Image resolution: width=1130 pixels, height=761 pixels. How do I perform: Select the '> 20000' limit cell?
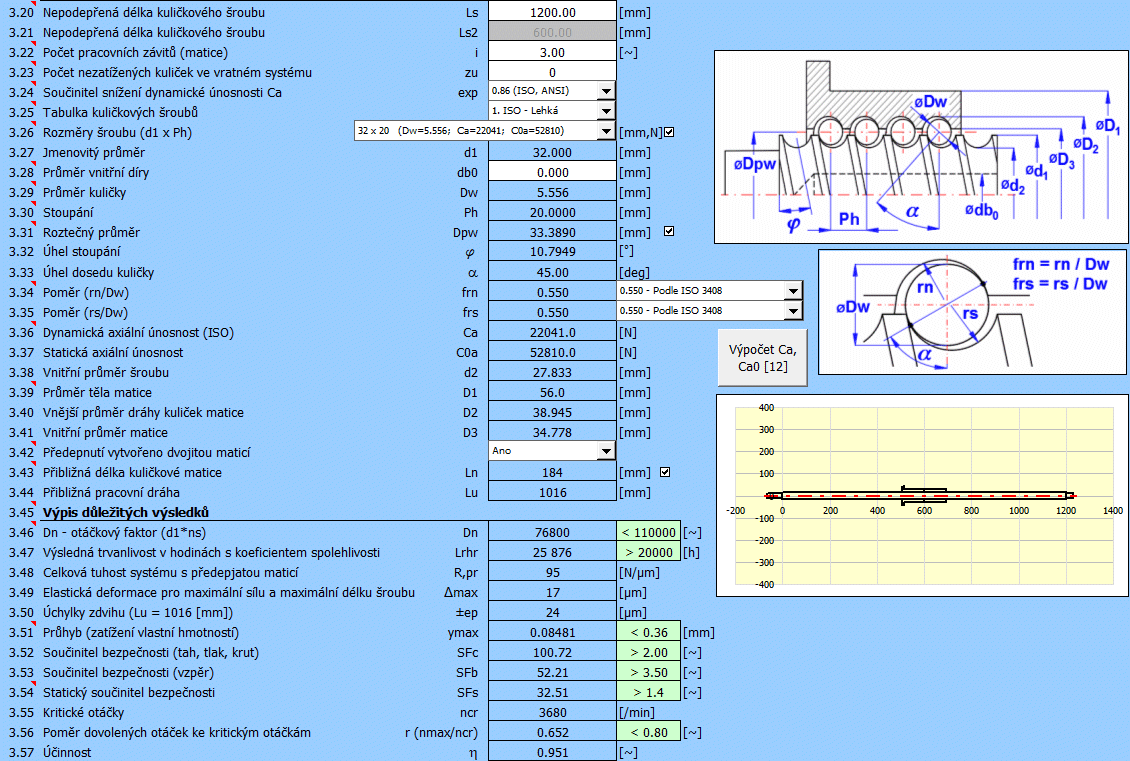(x=649, y=553)
